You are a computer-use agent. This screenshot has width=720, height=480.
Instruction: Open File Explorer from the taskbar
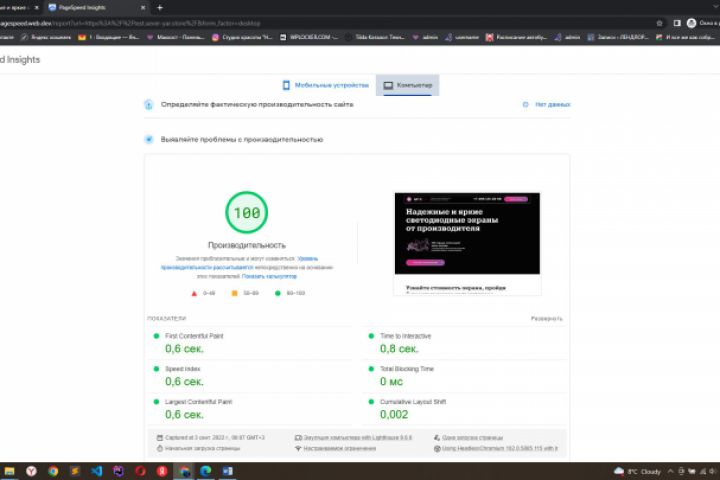[x=9, y=471]
